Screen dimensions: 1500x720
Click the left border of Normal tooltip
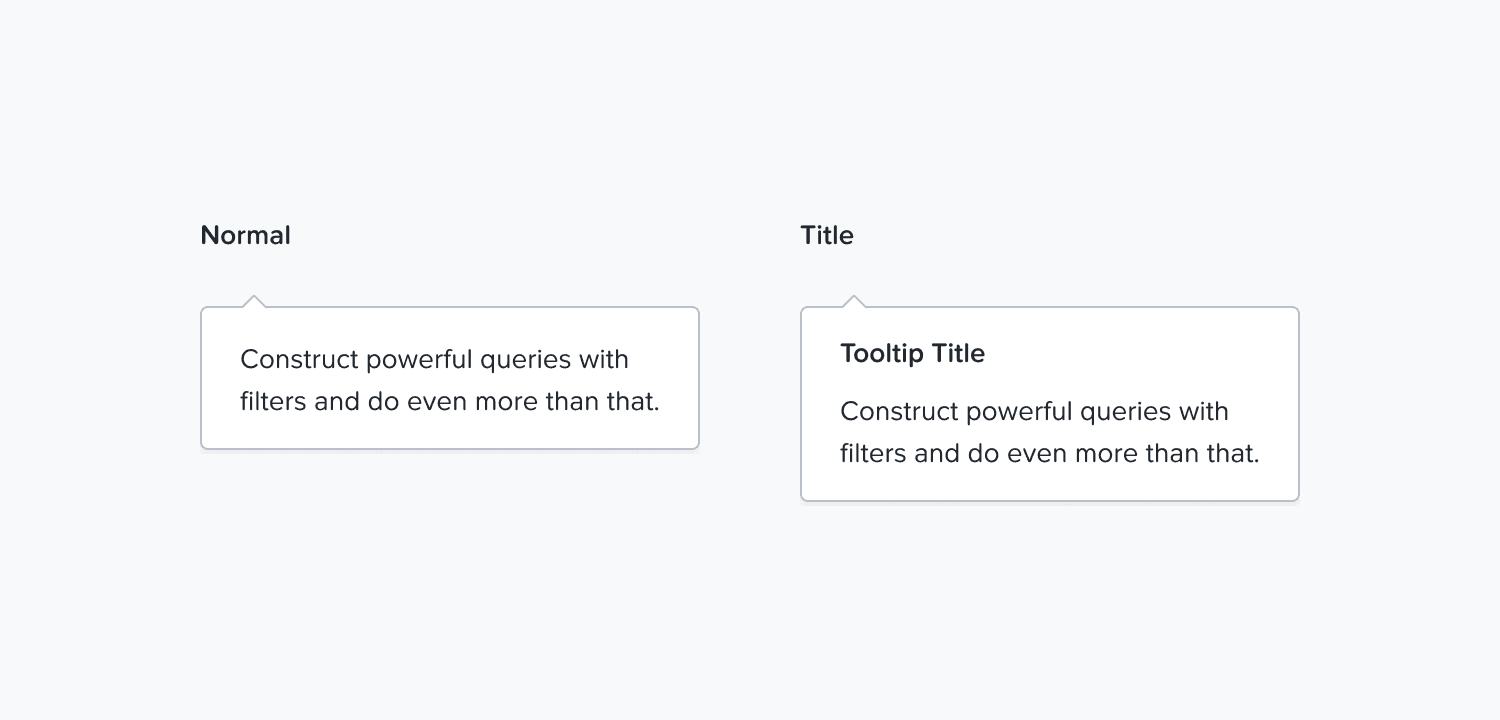[201, 378]
